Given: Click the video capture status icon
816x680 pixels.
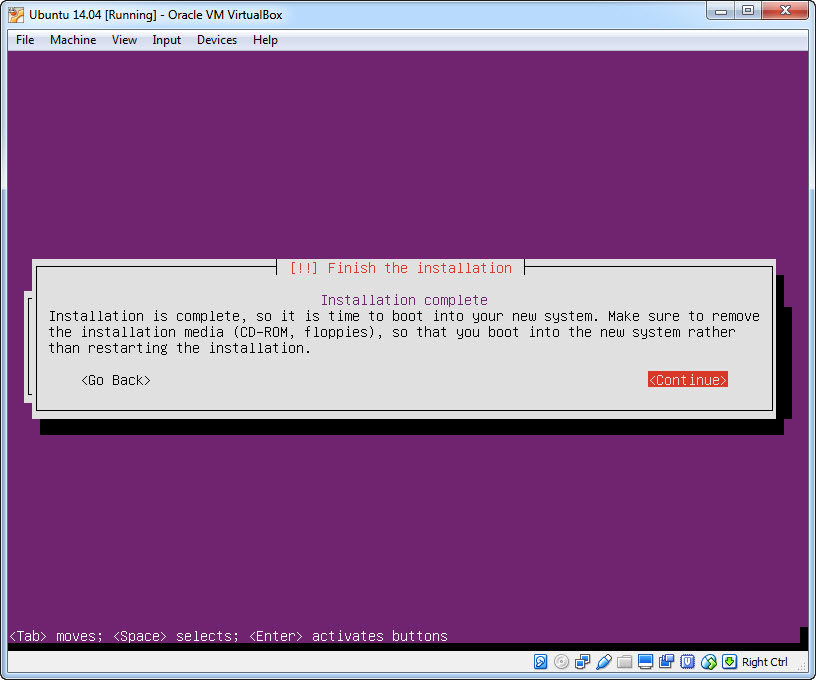Looking at the screenshot, I should point(667,662).
